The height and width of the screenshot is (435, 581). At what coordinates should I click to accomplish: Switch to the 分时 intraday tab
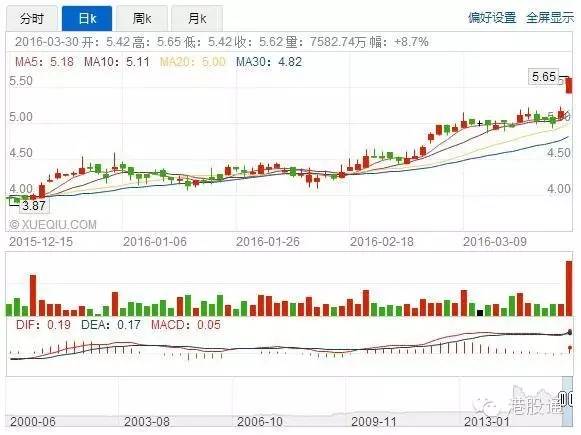pyautogui.click(x=31, y=19)
